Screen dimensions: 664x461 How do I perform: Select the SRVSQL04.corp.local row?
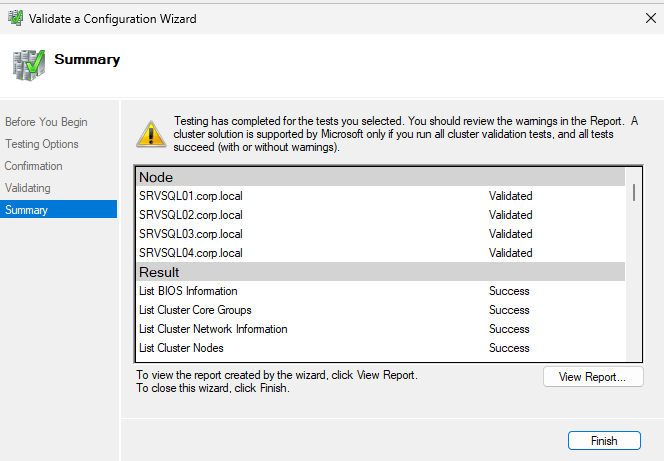coord(381,253)
